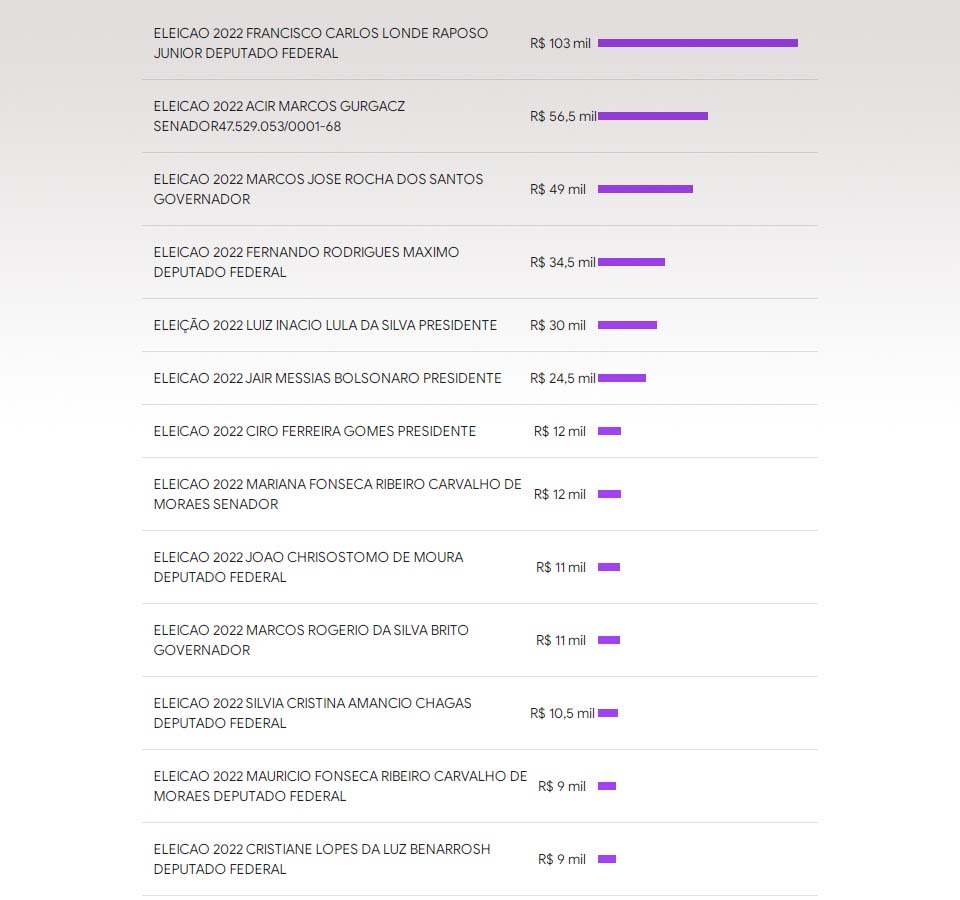Click the Marcos Jose Rocha dos Santos label
This screenshot has height=900, width=960.
point(318,189)
